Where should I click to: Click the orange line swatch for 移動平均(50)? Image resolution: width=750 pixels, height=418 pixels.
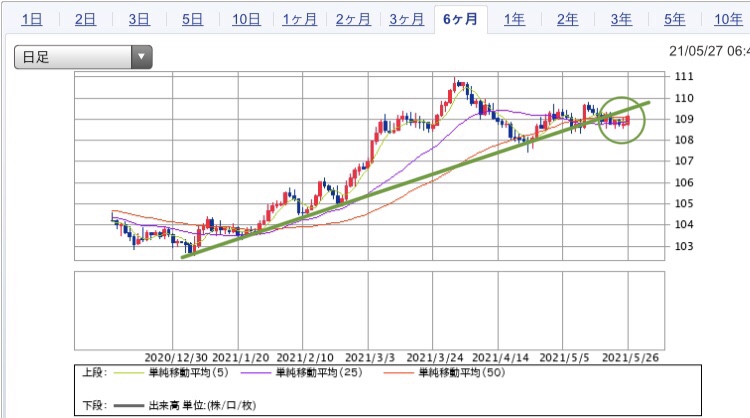[399, 373]
